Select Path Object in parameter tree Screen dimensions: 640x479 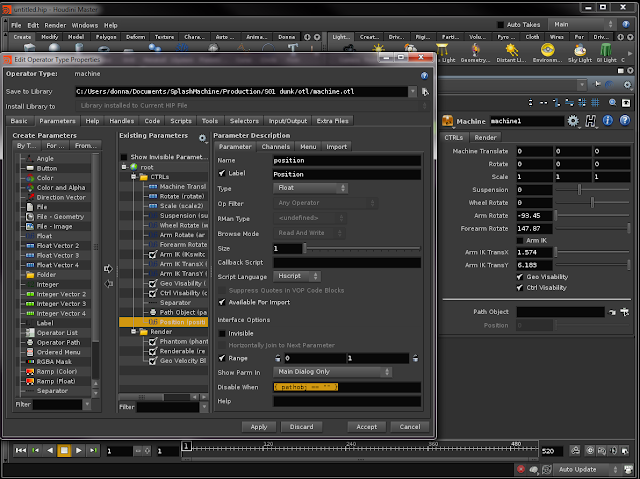[x=178, y=312]
